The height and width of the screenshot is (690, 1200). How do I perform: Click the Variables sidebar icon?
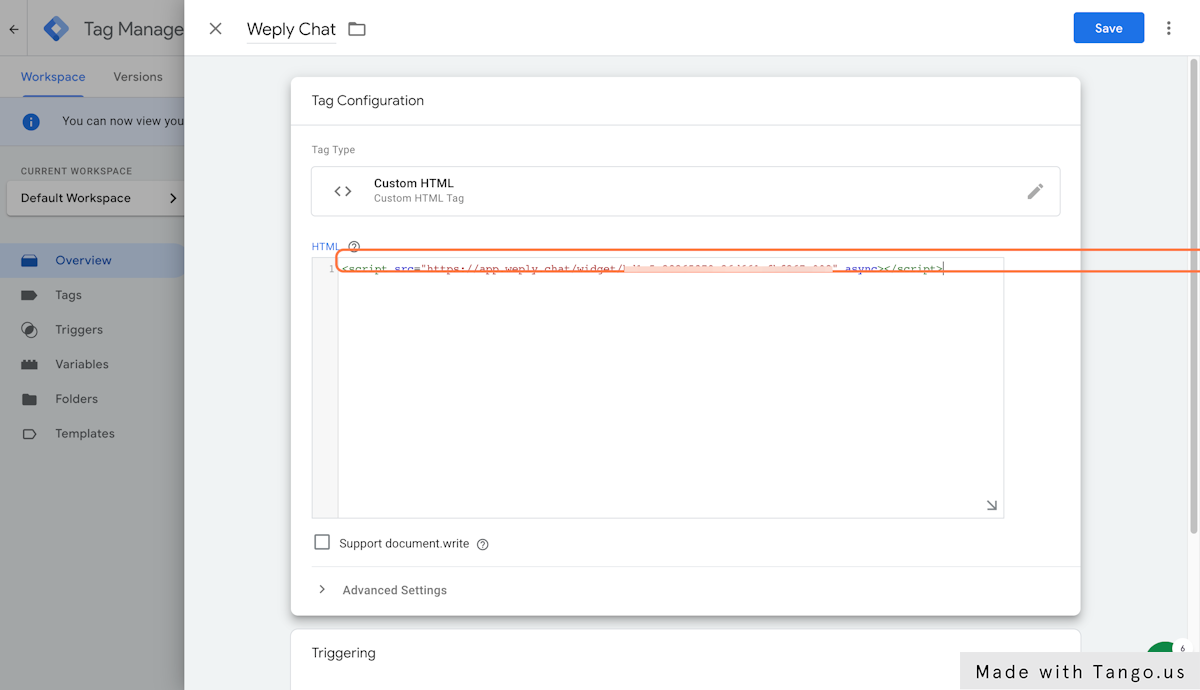[x=29, y=364]
